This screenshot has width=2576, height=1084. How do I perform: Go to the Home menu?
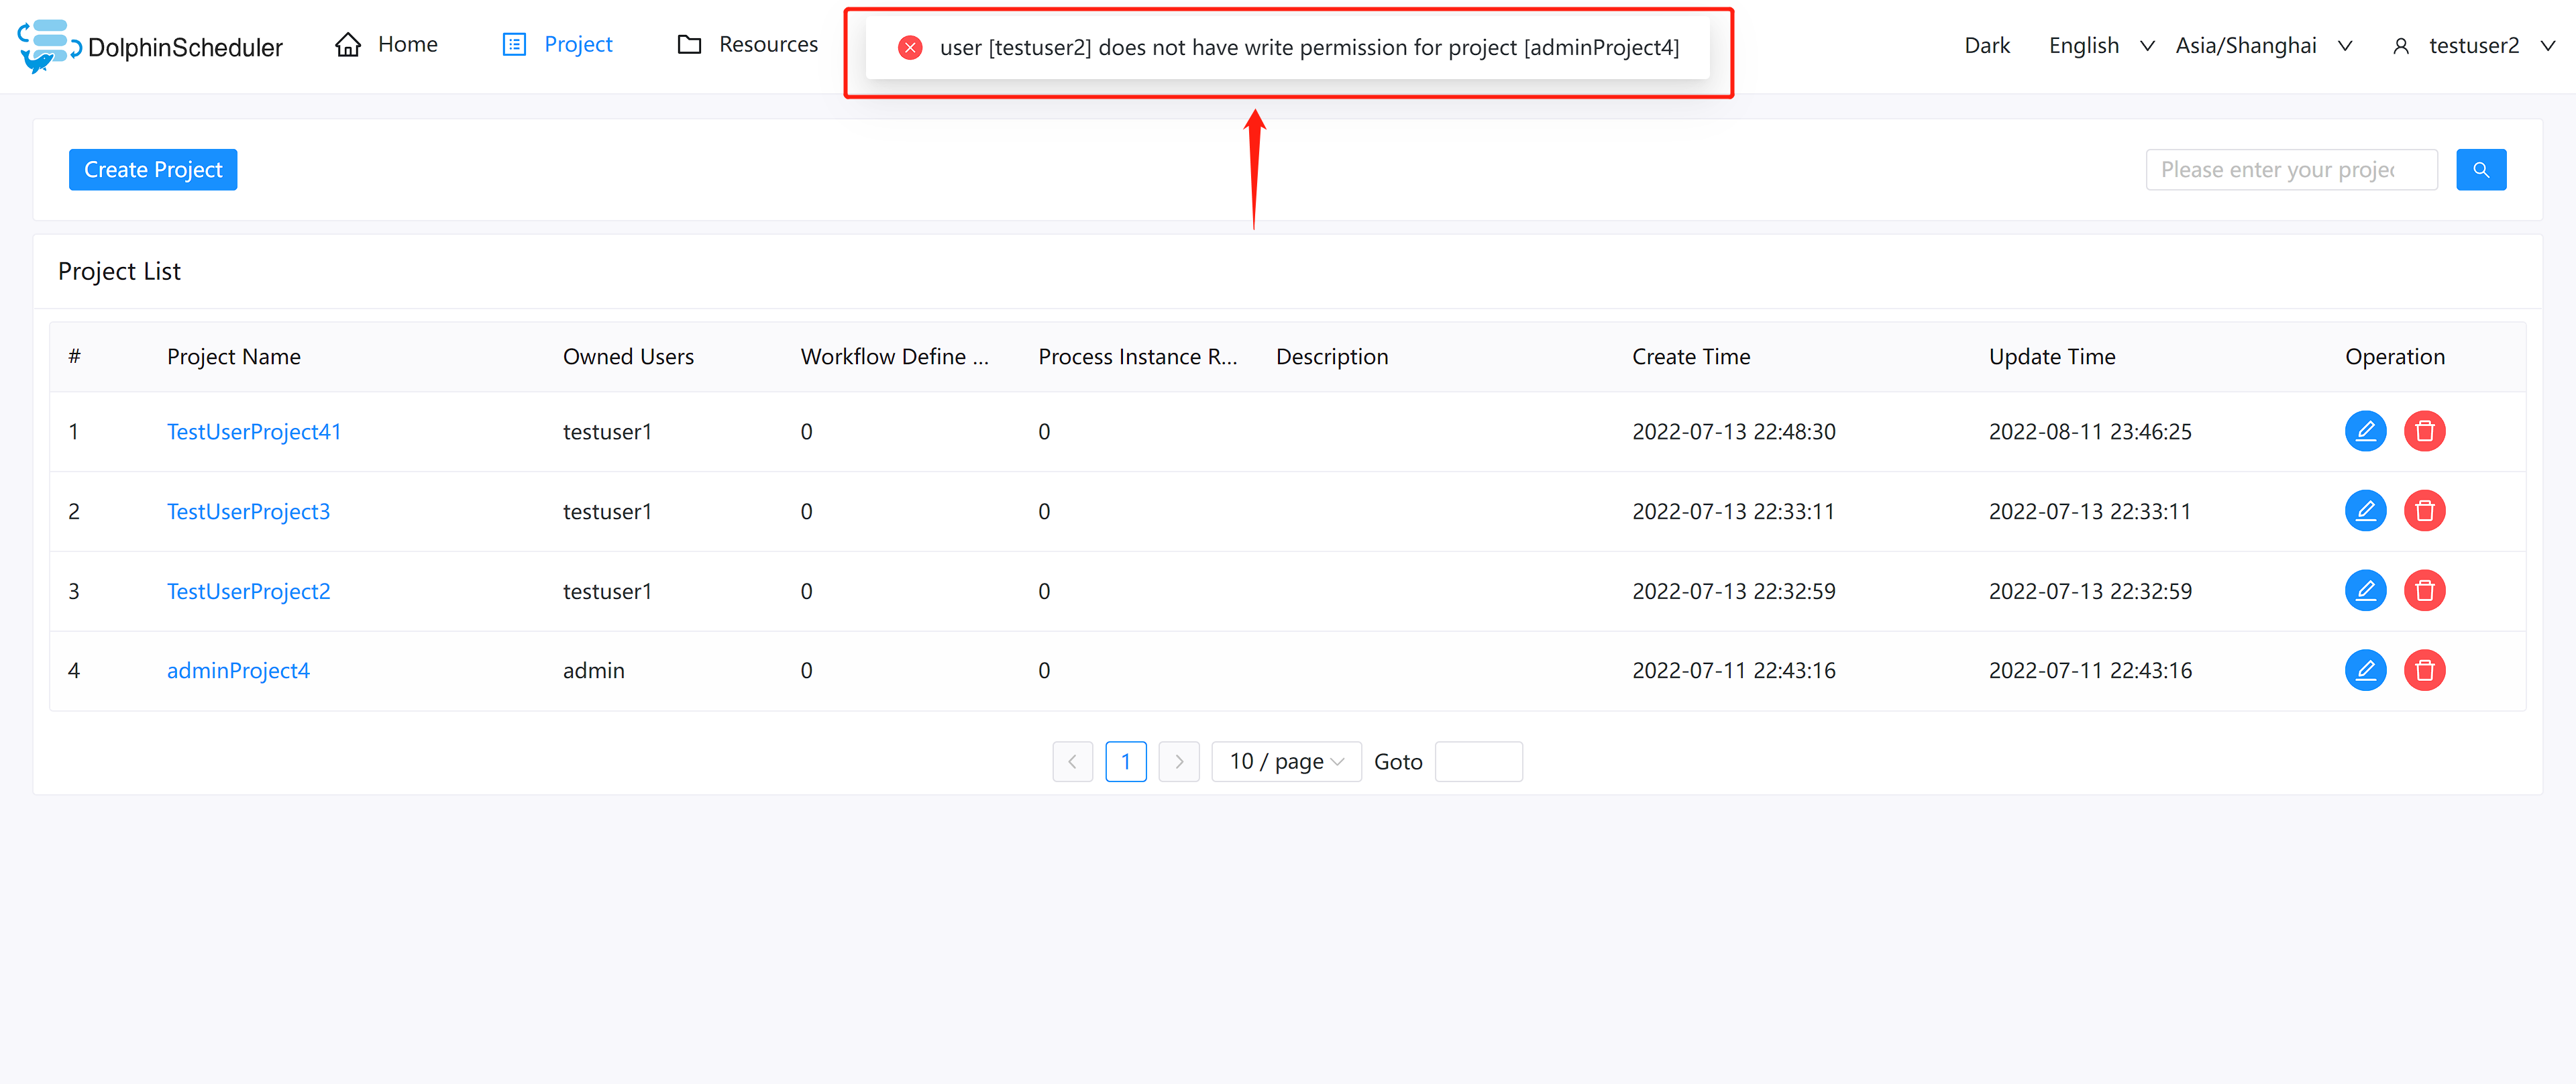coord(387,45)
